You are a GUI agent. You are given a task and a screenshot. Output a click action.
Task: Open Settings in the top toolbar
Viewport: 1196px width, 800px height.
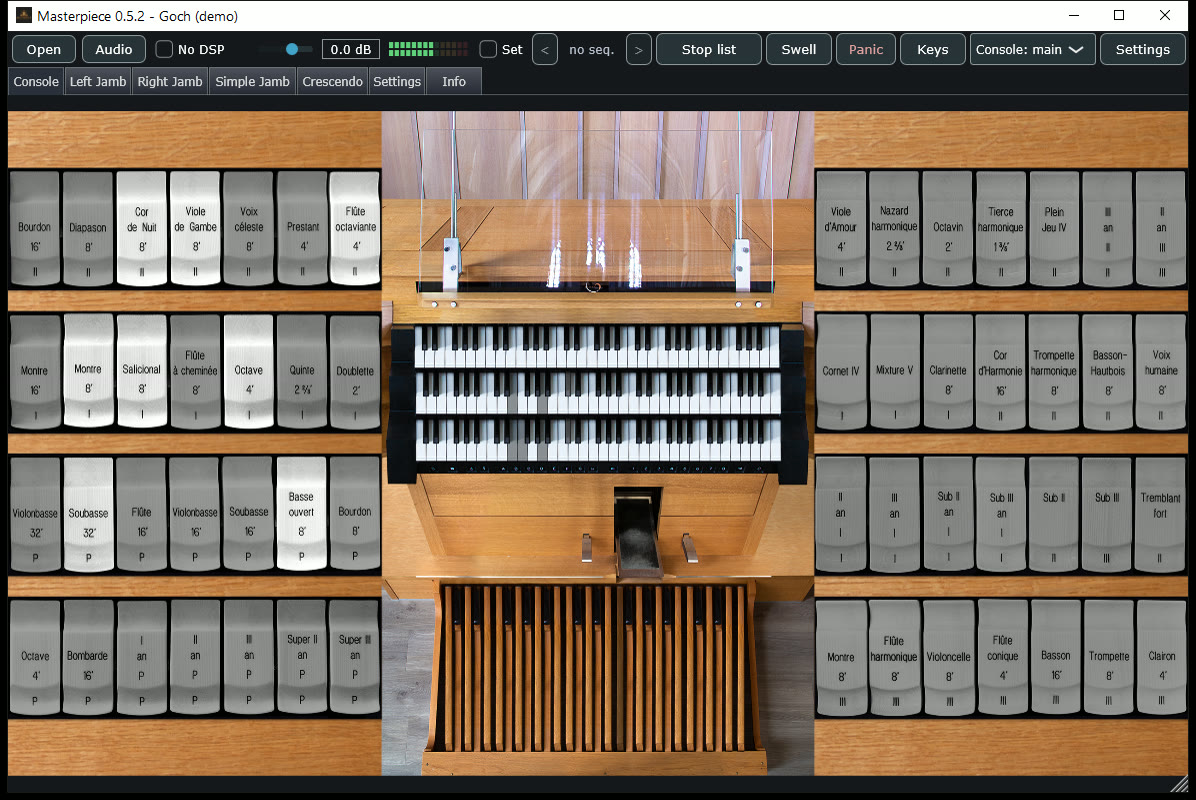pos(1143,50)
